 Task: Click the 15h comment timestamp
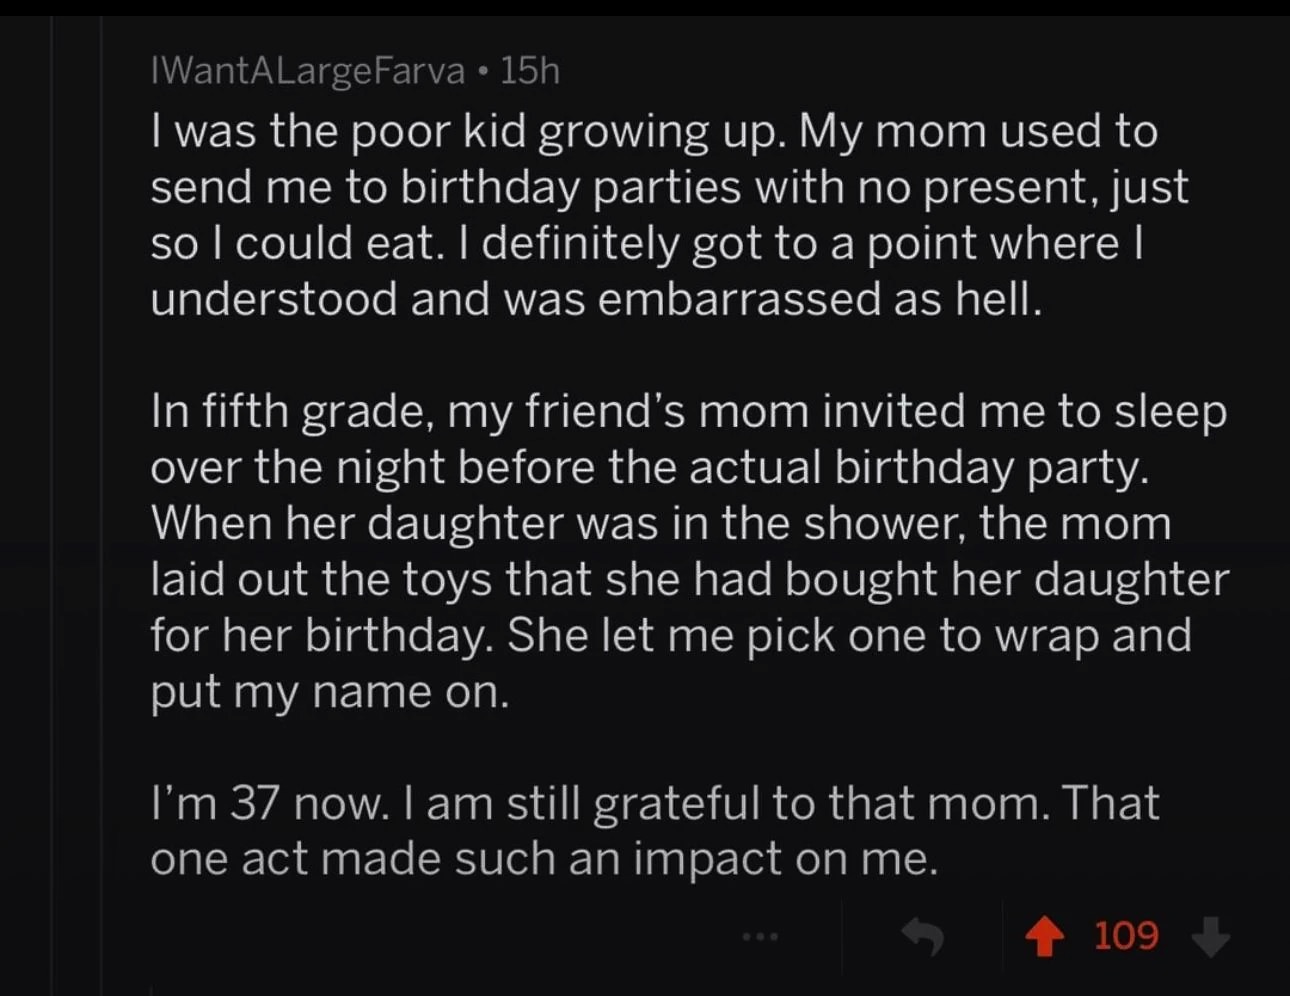click(530, 71)
